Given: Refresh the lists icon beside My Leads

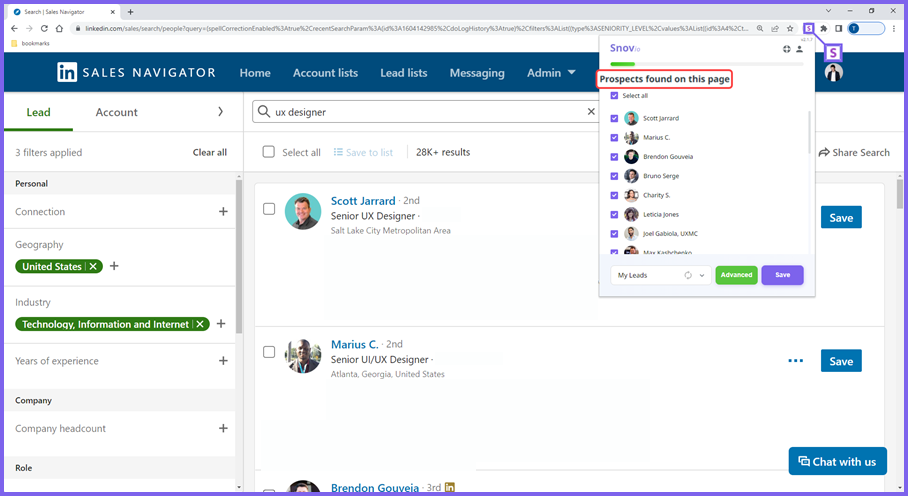Looking at the screenshot, I should click(688, 275).
